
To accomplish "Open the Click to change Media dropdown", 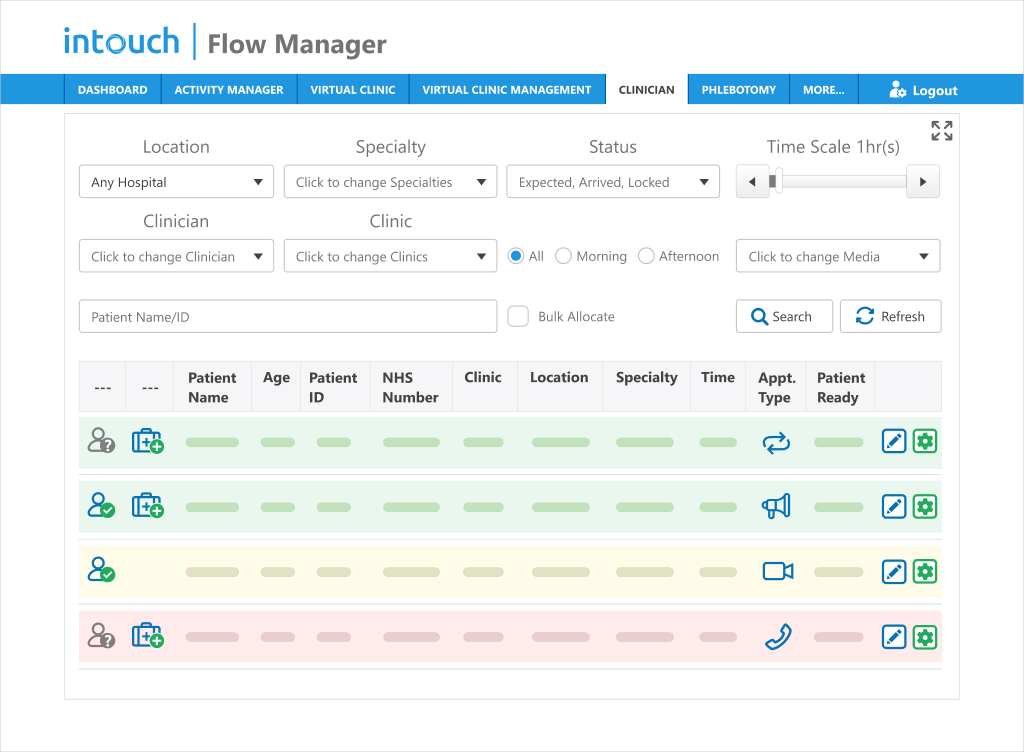I will tap(837, 256).
